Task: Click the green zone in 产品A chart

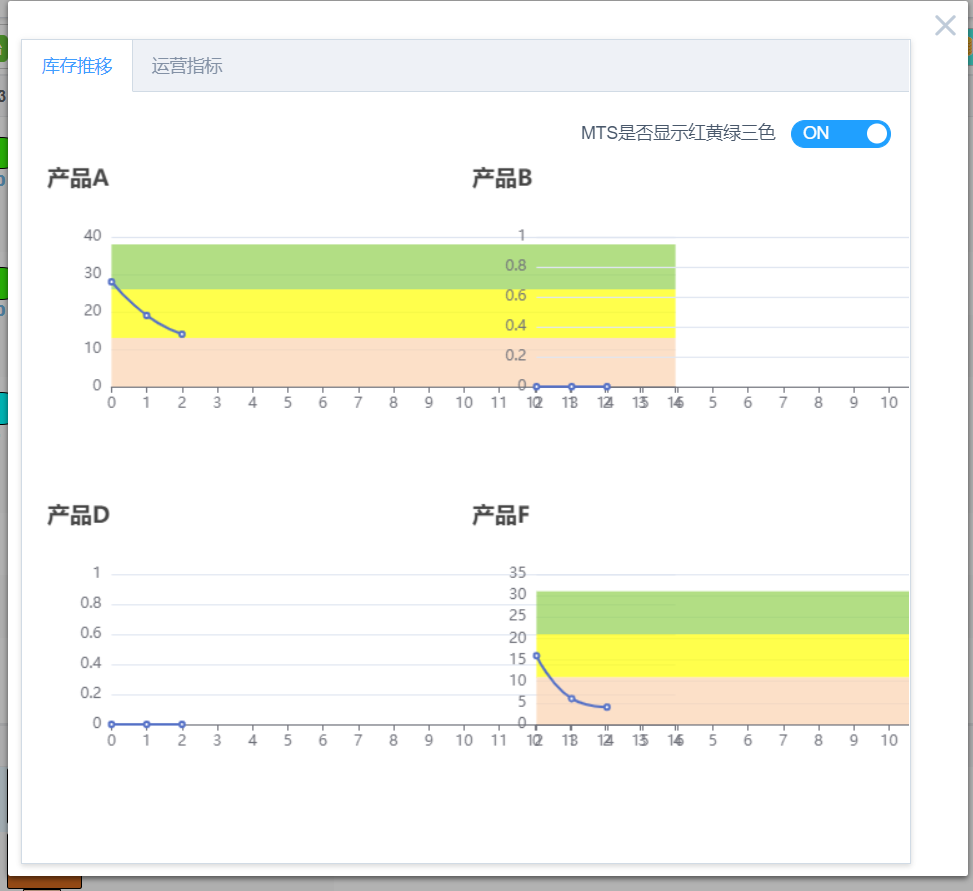Action: point(393,267)
